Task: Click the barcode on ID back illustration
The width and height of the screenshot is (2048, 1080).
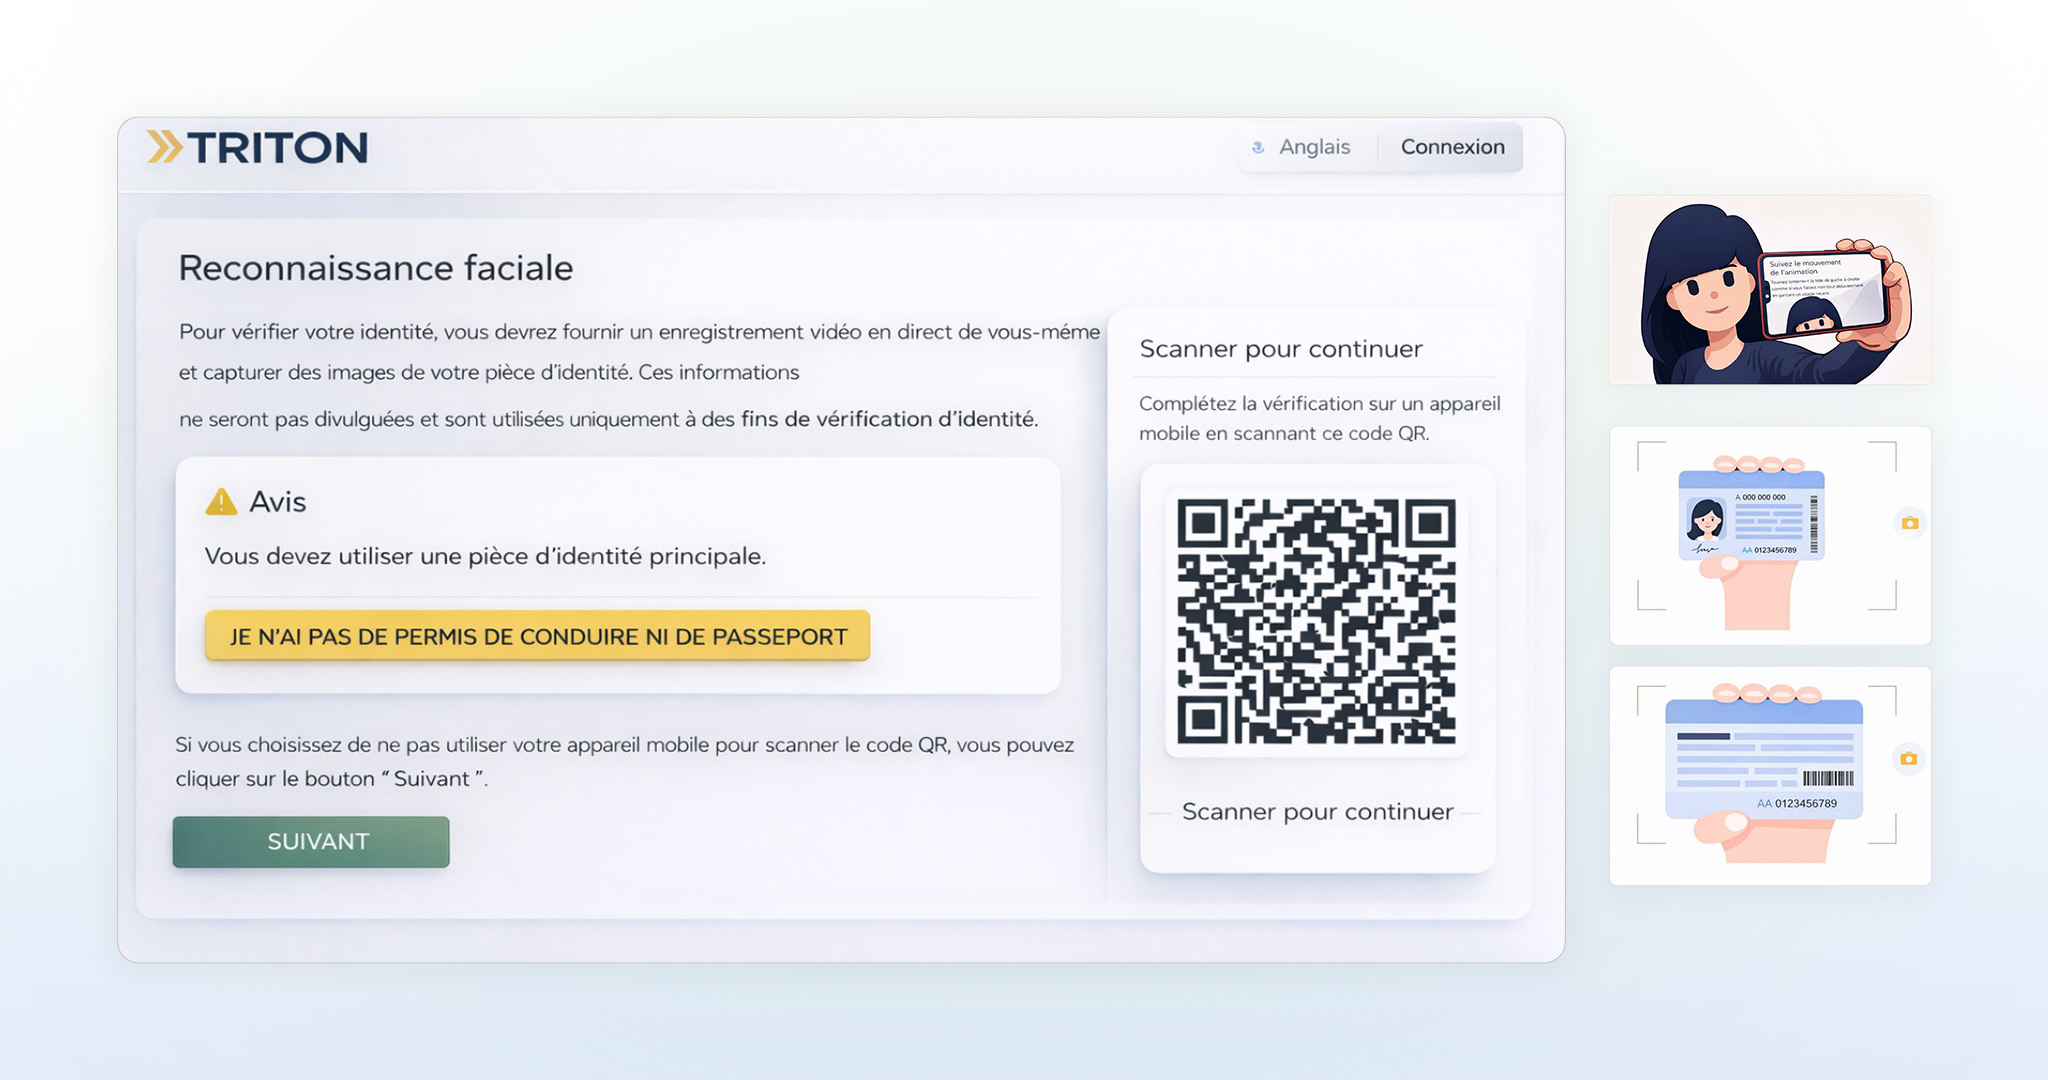Action: 1828,778
